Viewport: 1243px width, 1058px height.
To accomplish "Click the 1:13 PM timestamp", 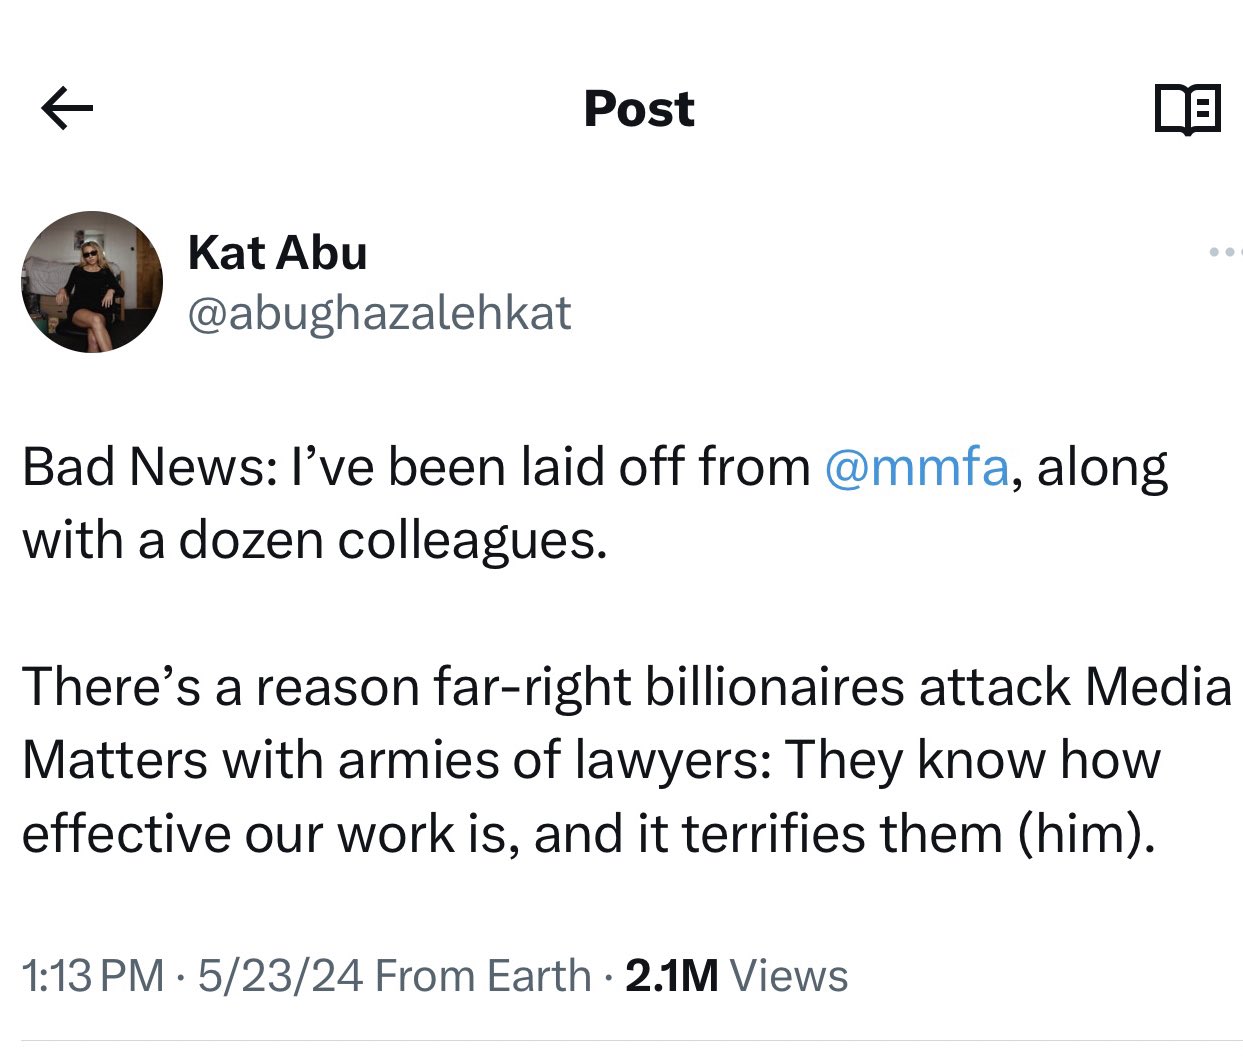I will (92, 976).
